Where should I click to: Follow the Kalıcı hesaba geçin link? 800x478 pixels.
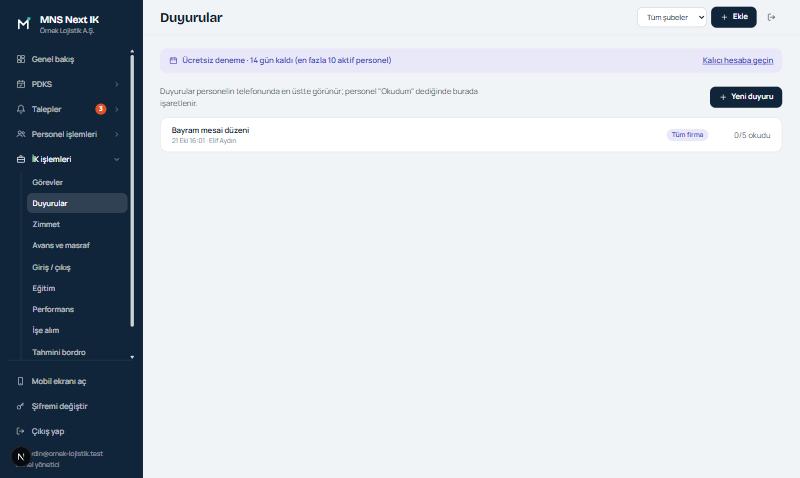738,60
